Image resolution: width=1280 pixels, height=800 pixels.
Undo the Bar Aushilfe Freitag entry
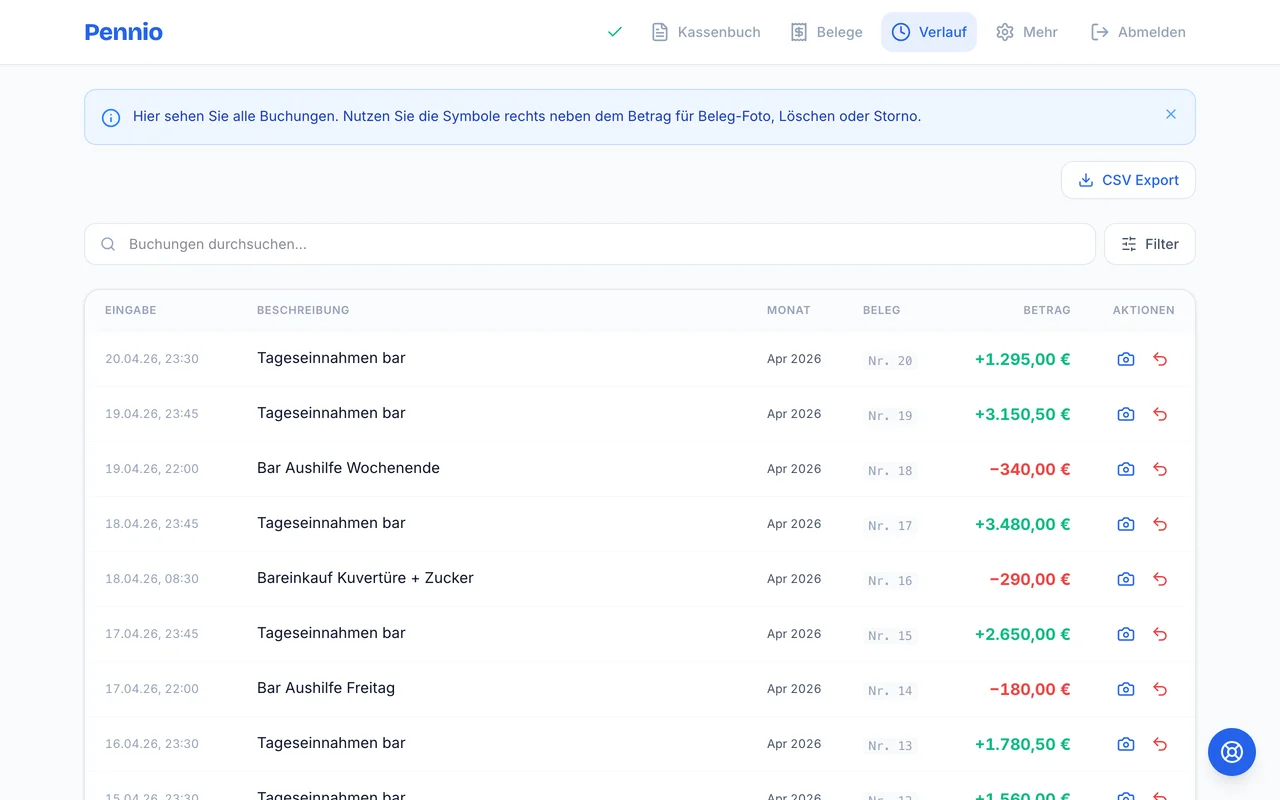1160,689
